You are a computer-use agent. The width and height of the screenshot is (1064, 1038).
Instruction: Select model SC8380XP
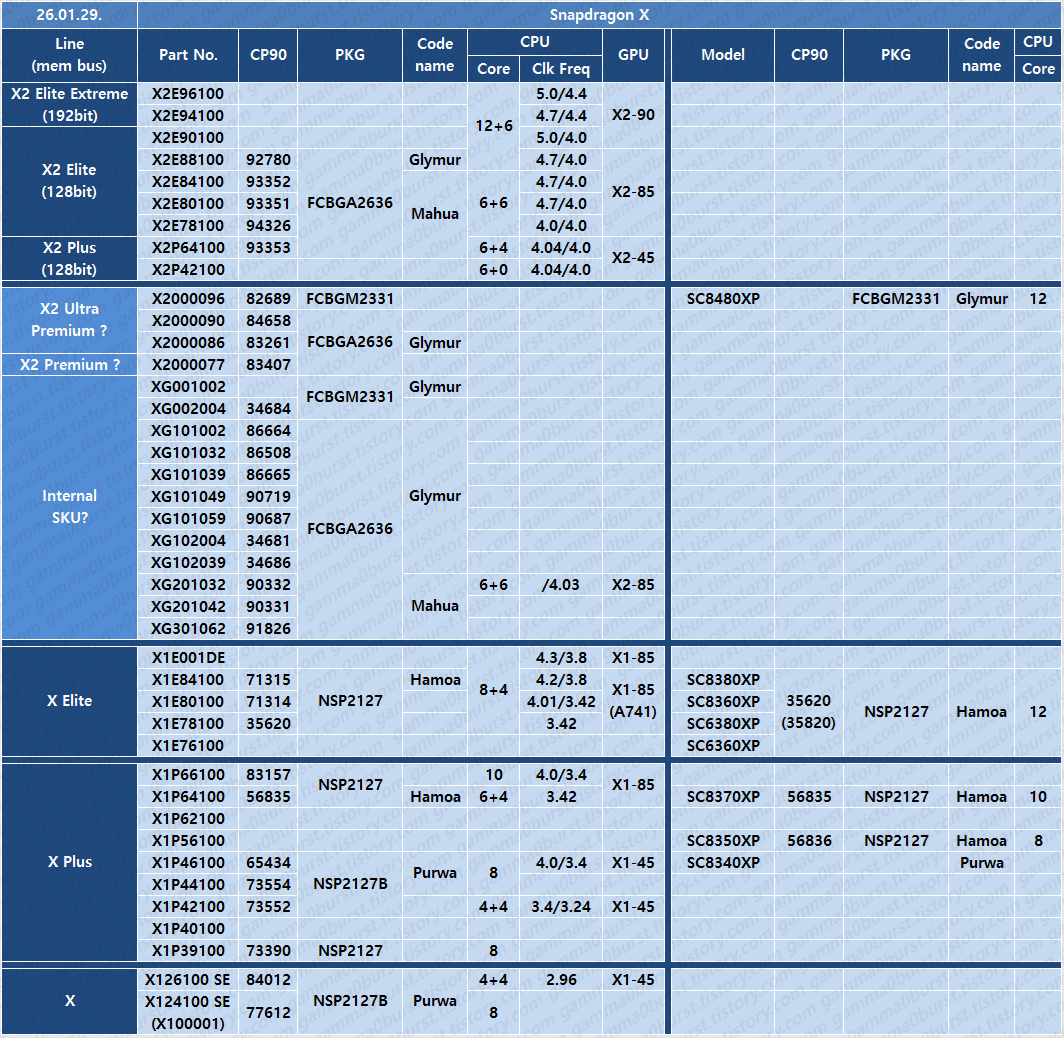pyautogui.click(x=723, y=680)
